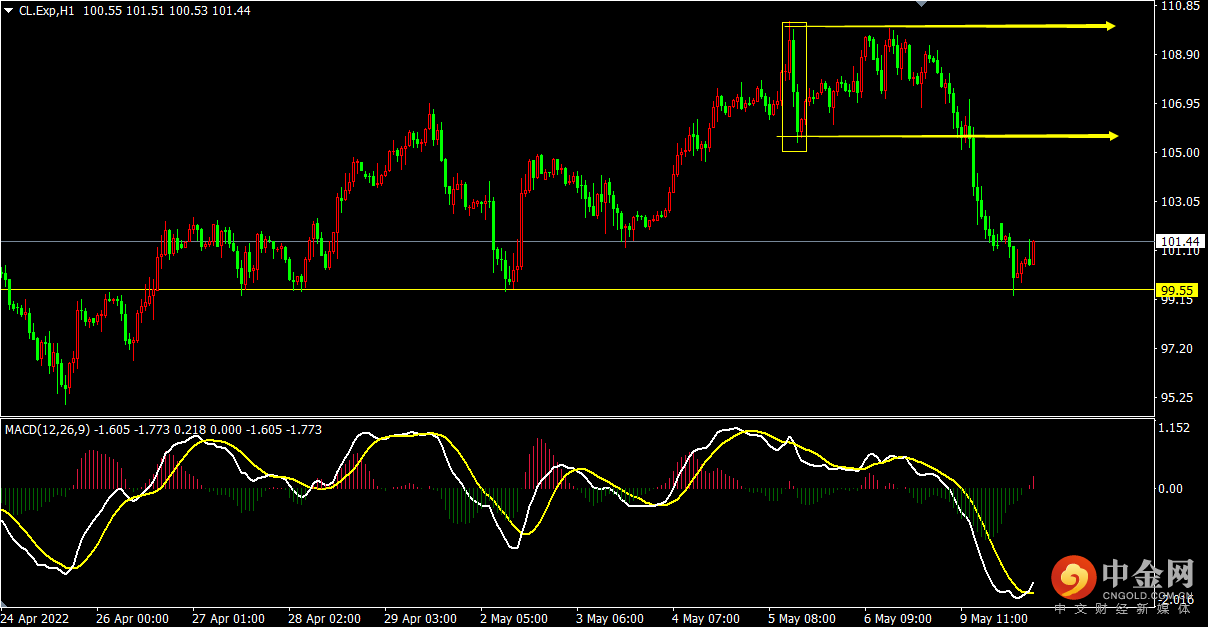Click the upper yellow arrow's arrowhead
This screenshot has height=627, width=1208.
(1109, 26)
